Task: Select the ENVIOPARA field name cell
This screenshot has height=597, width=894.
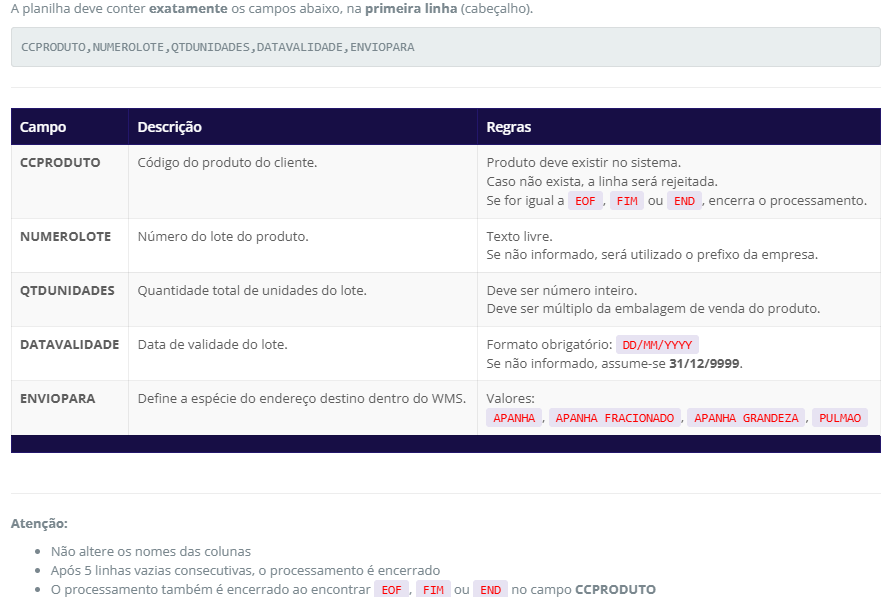Action: tap(57, 398)
